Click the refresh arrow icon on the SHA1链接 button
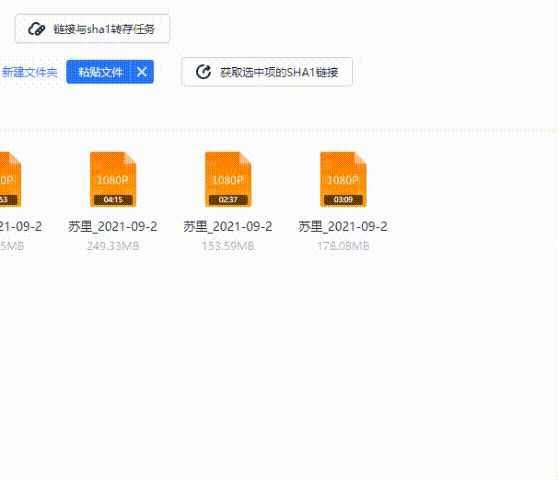558x480 pixels. coord(204,72)
